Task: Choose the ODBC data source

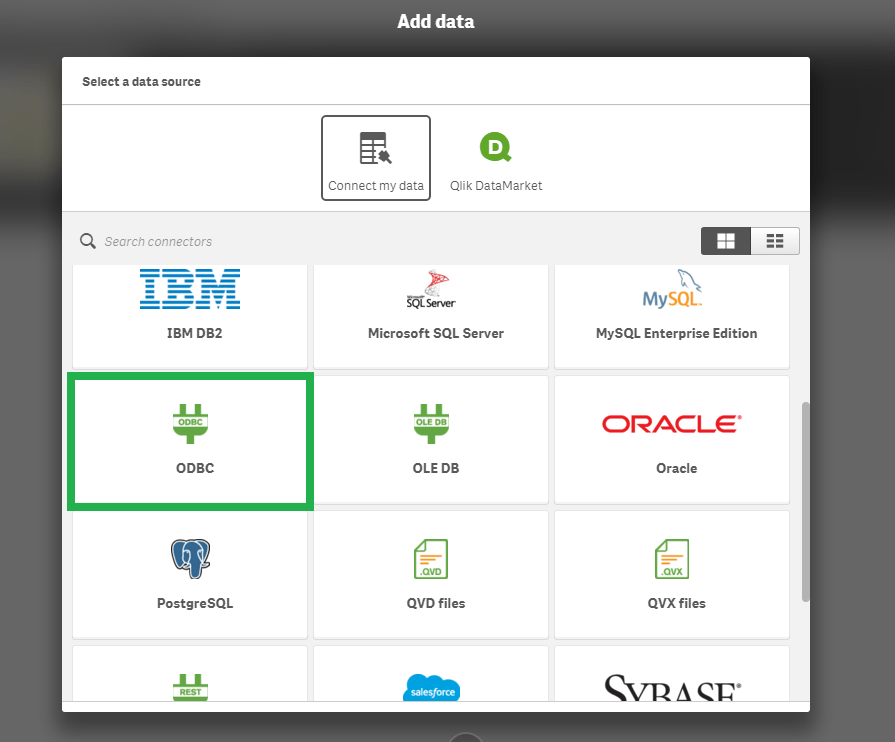Action: [191, 440]
